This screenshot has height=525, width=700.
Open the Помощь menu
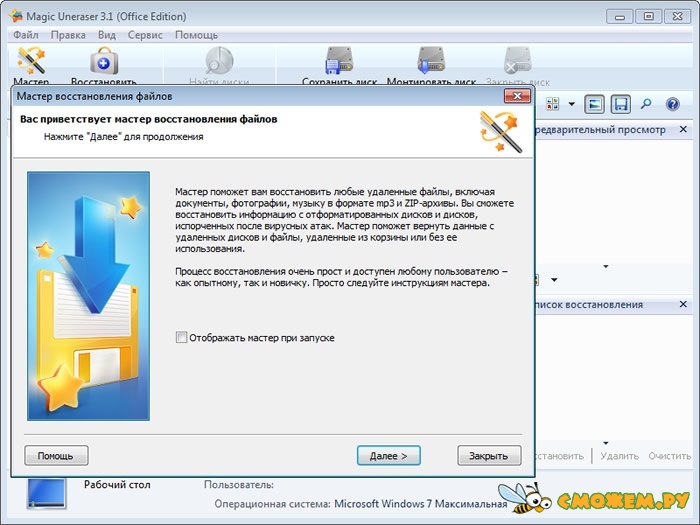(x=196, y=35)
